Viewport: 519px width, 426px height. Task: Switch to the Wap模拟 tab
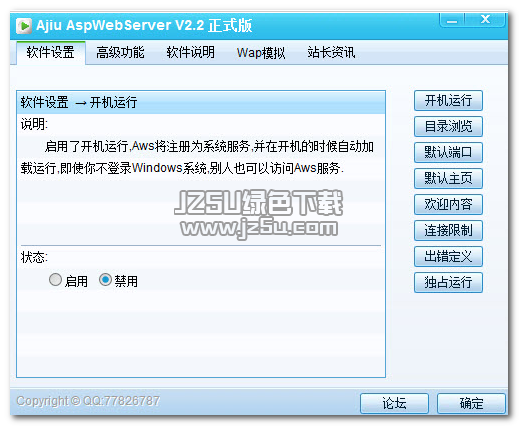[261, 53]
